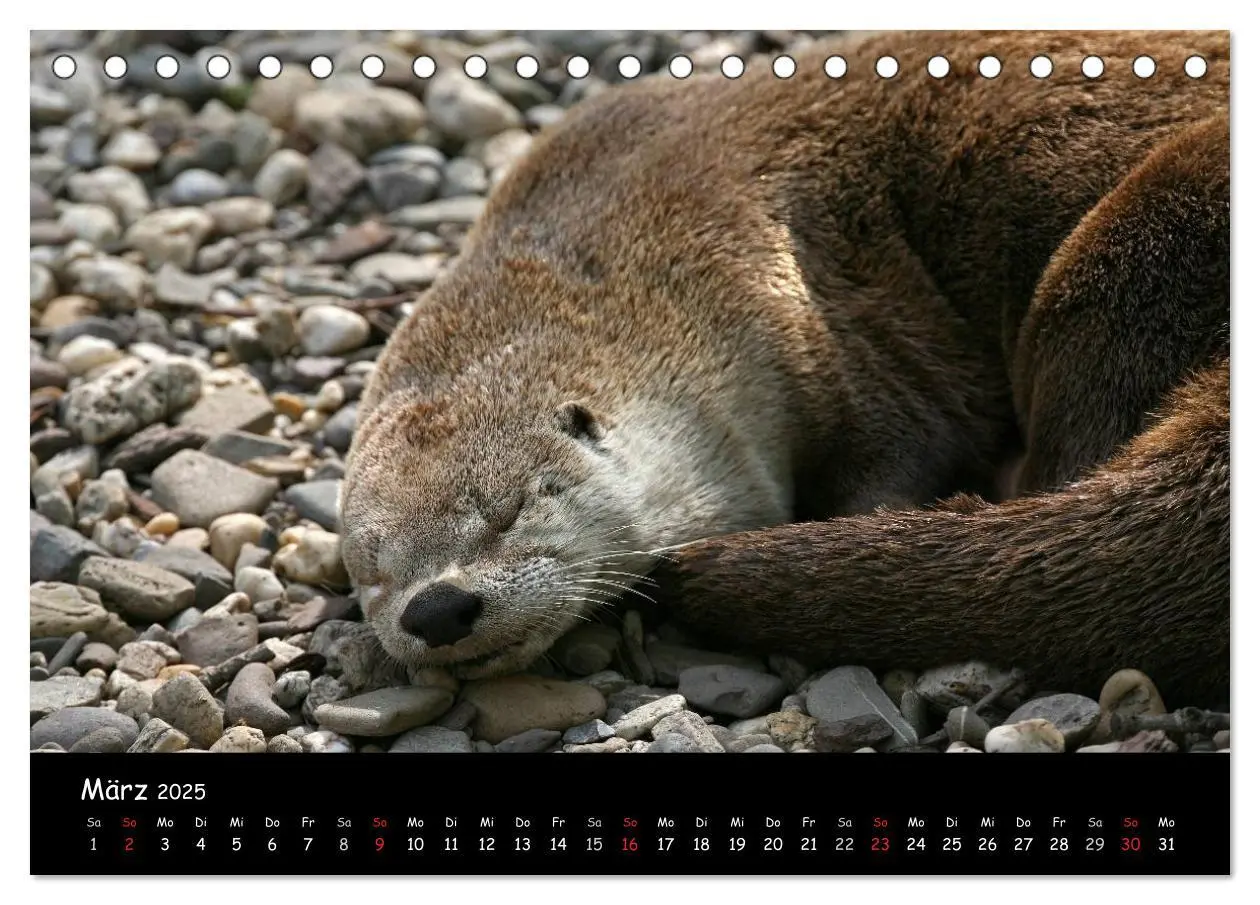
Task: Select day 26 in the calendar strip
Action: (988, 844)
